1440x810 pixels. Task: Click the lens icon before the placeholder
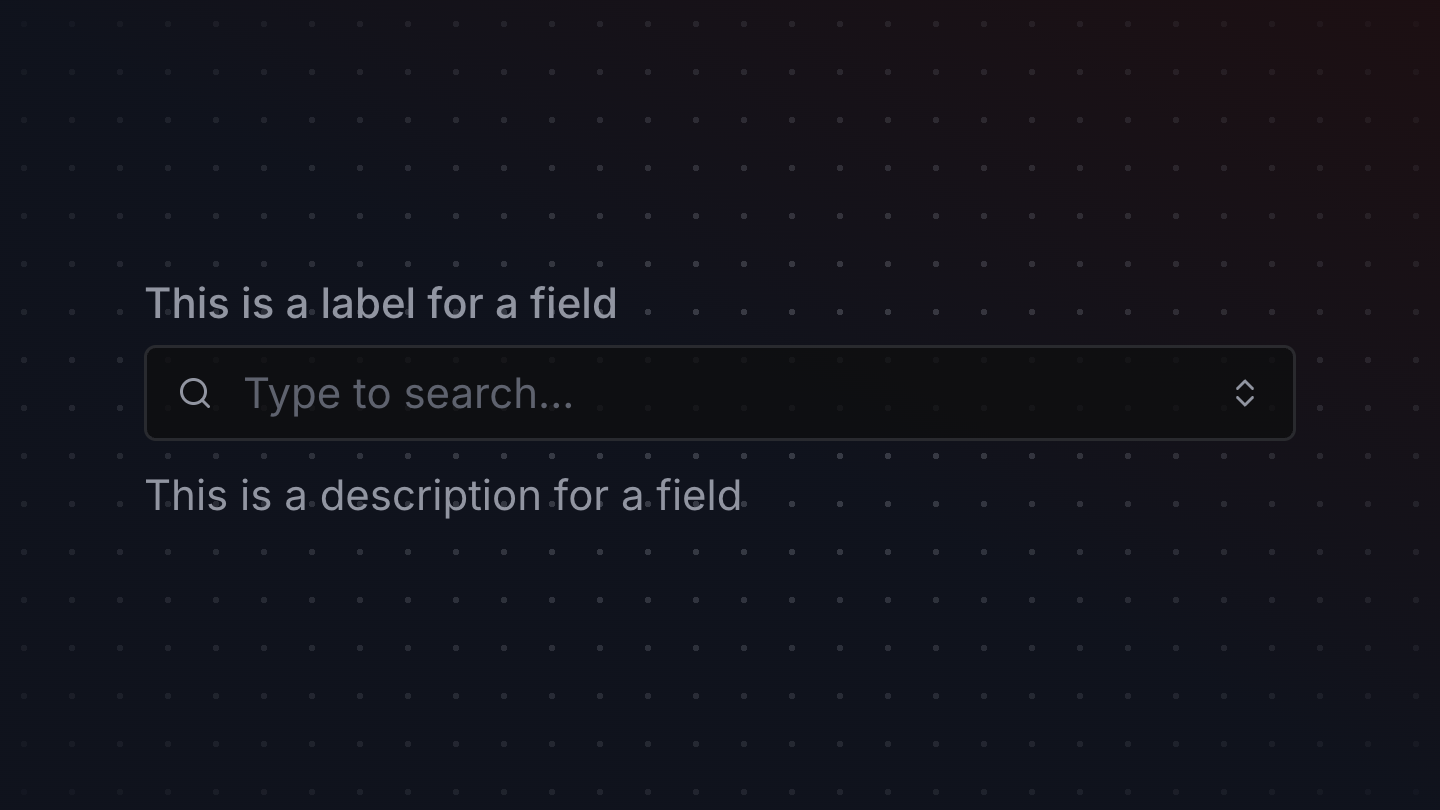pos(195,393)
